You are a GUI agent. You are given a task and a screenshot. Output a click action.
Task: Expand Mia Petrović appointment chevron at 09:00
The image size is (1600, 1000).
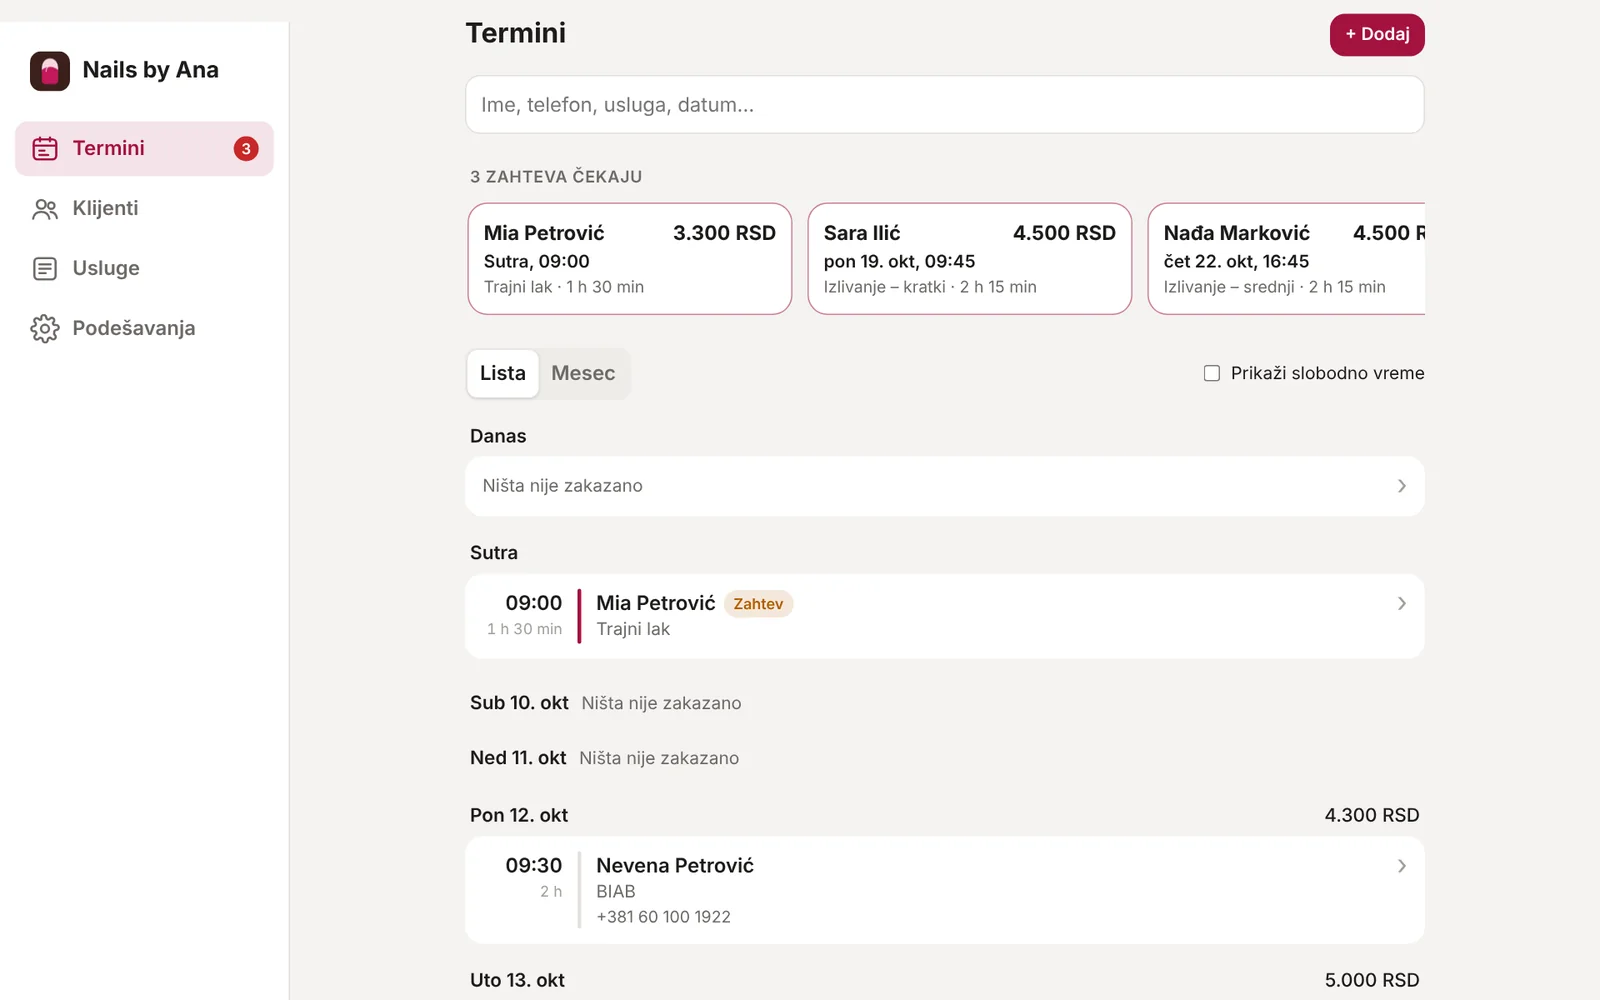tap(1402, 604)
